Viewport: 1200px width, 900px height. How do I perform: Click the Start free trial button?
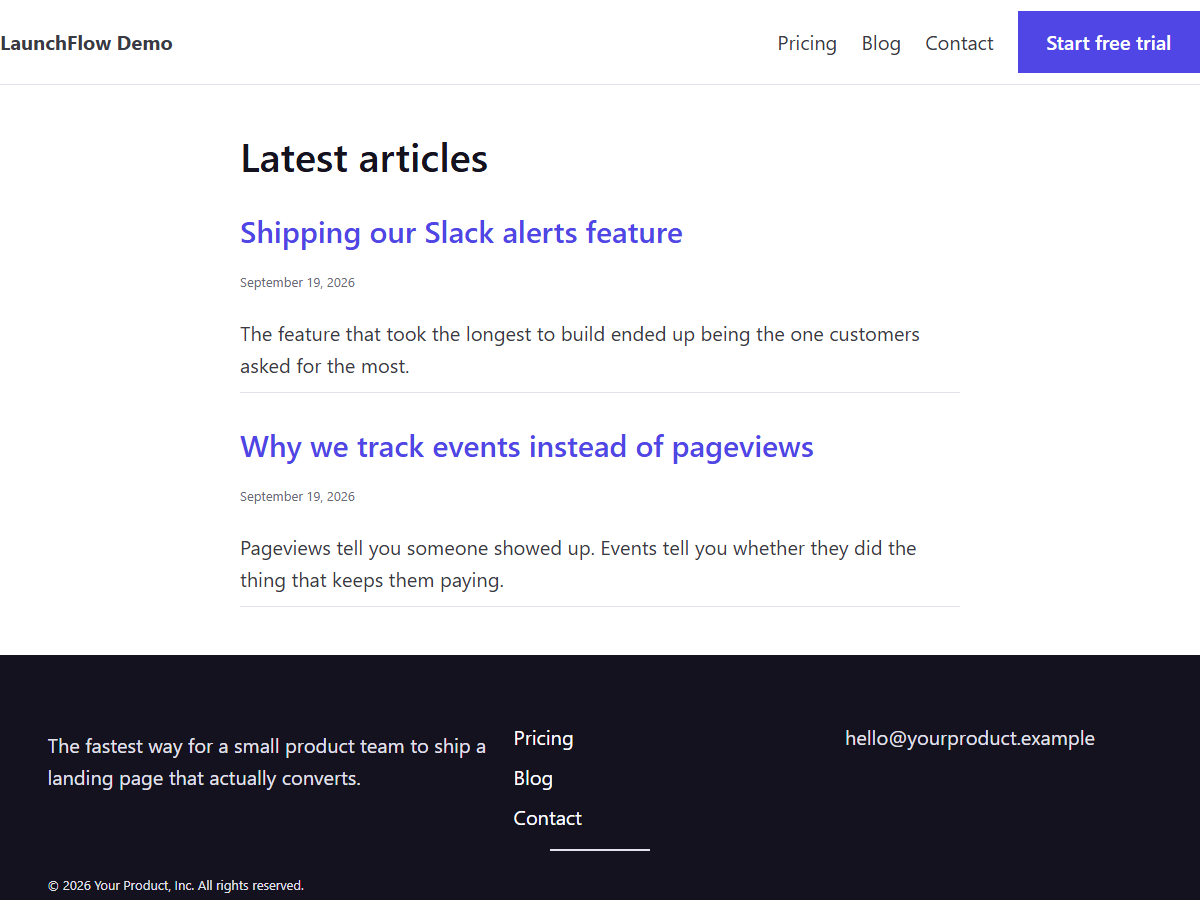click(1109, 43)
